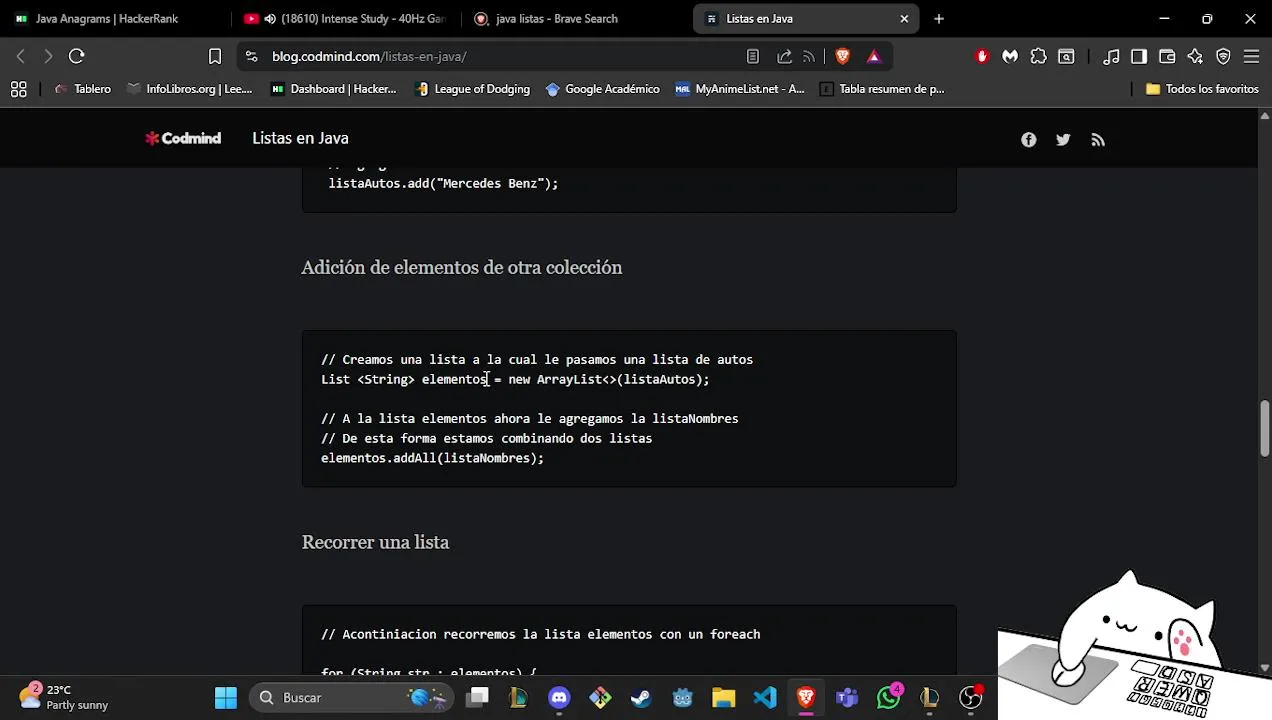Open the InfoLibros.org bookmark
Viewport: 1272px width, 720px height.
[190, 89]
